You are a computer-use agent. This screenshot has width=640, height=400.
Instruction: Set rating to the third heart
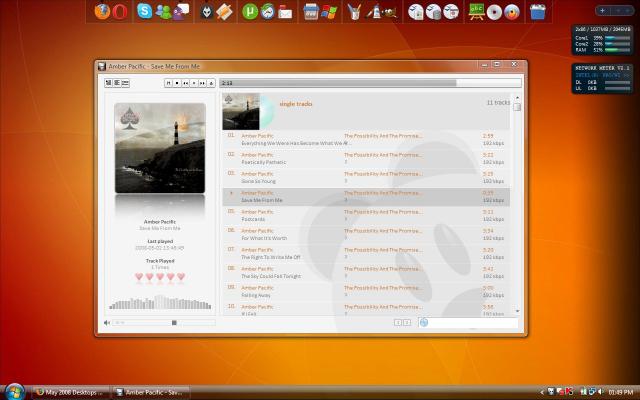(160, 277)
